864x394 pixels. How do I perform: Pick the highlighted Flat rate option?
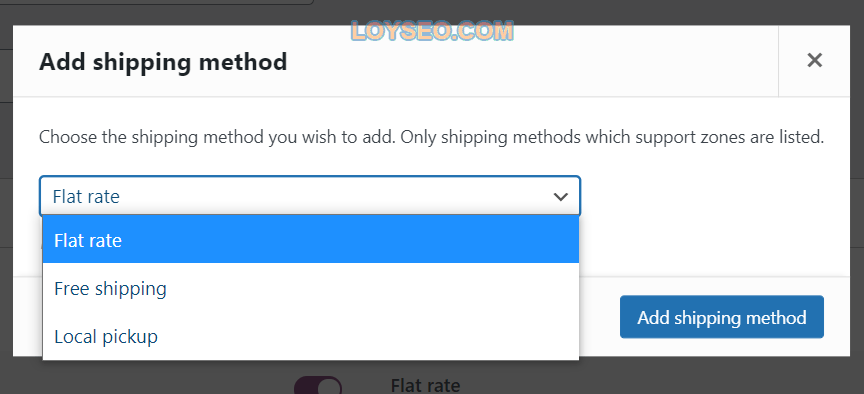tap(311, 240)
